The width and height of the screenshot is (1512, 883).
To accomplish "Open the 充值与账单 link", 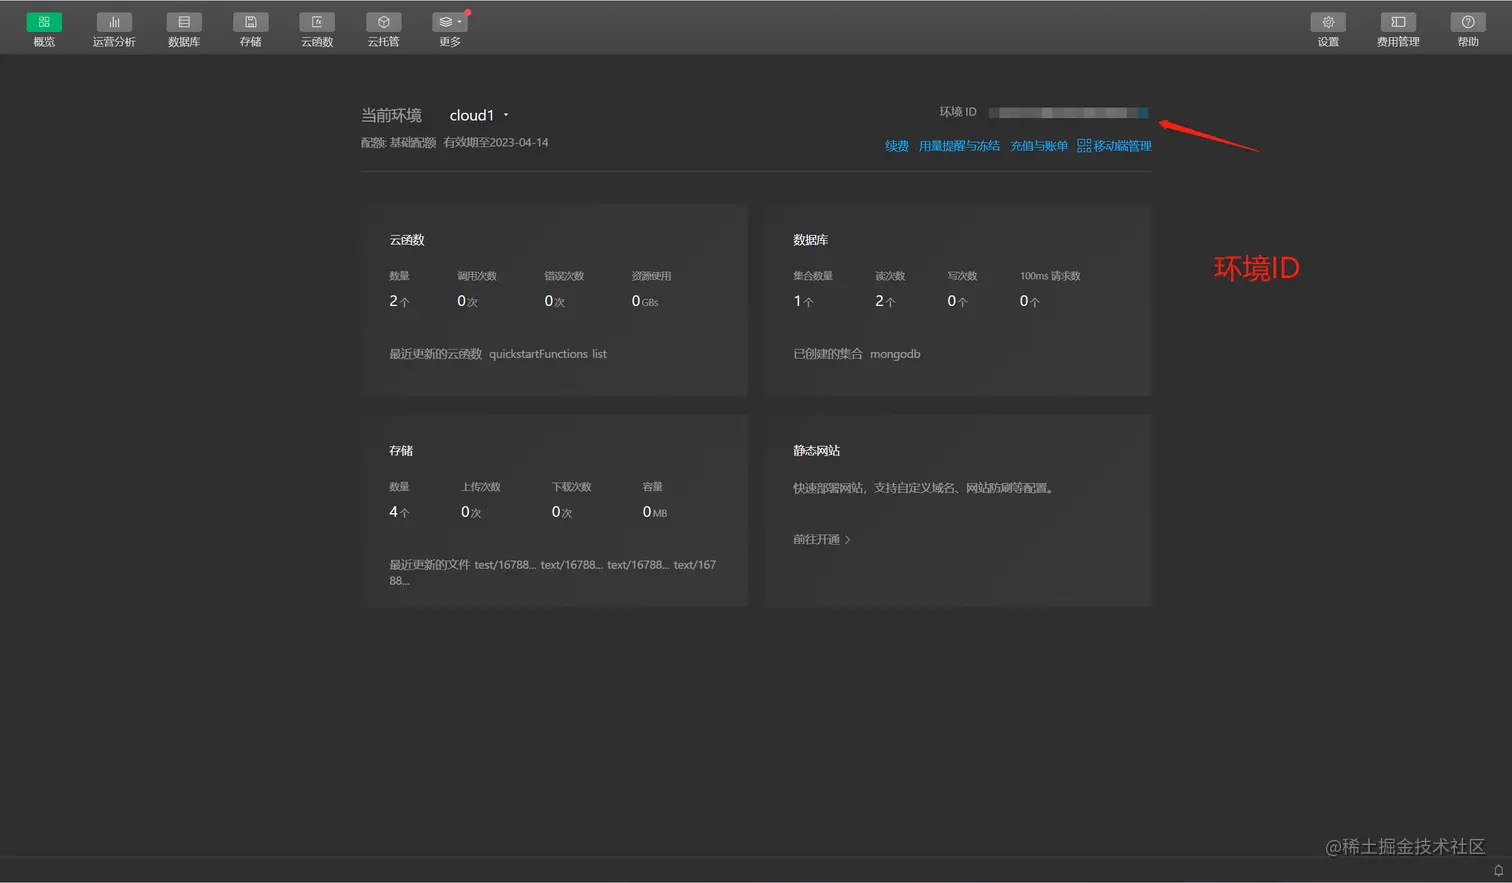I will point(1039,146).
